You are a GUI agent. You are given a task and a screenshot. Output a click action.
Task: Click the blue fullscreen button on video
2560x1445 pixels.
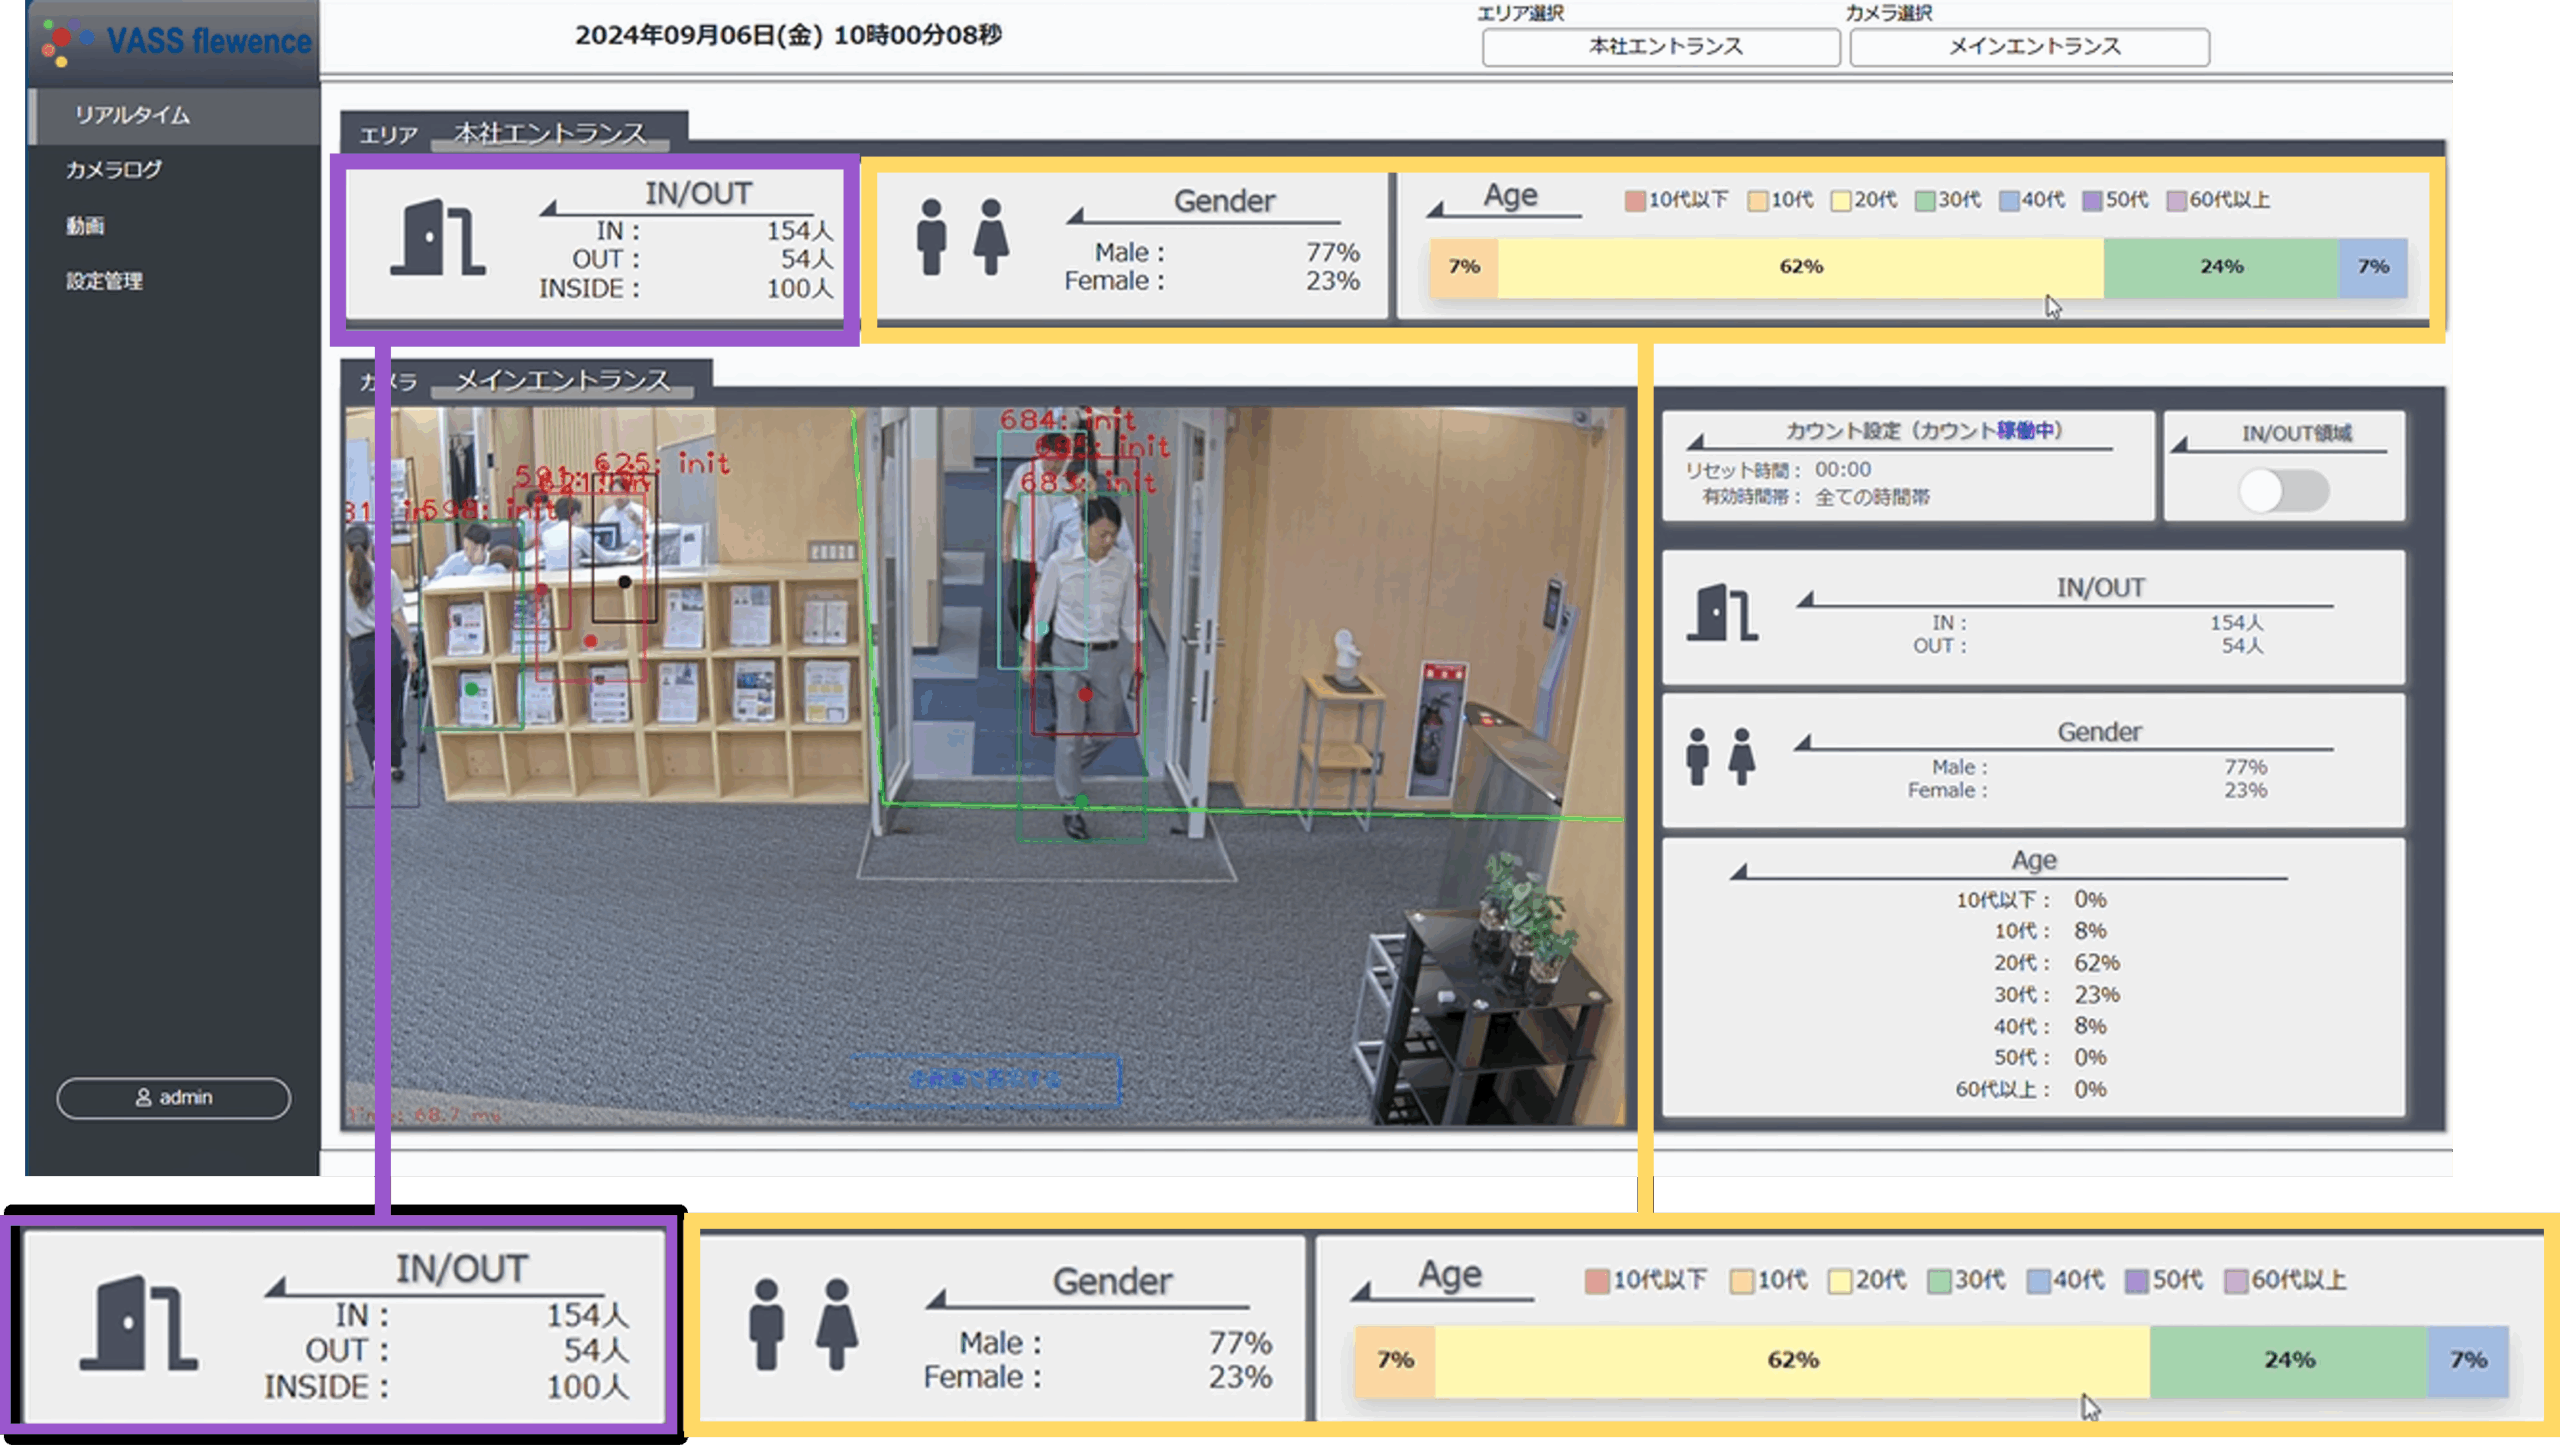pyautogui.click(x=984, y=1079)
